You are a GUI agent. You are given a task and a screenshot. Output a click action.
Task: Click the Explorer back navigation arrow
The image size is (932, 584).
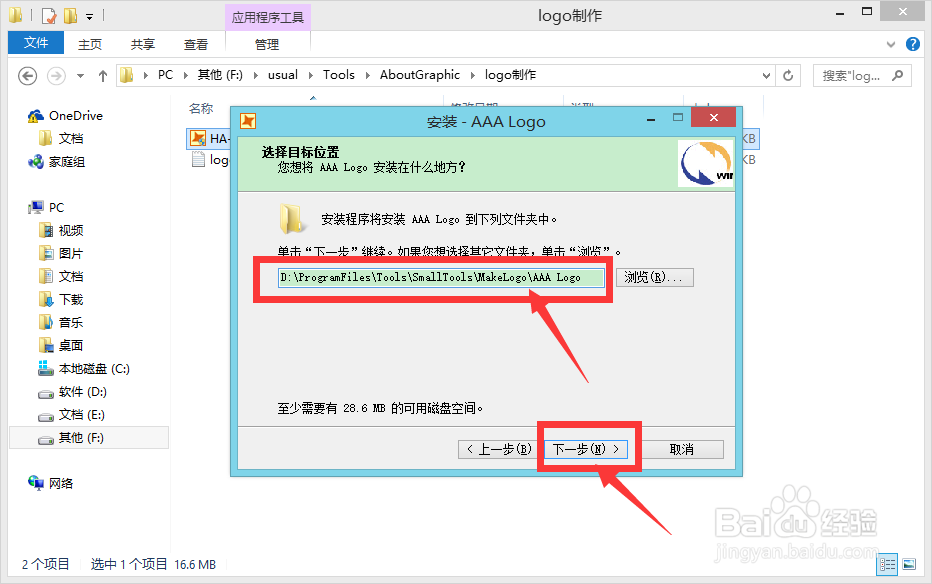pyautogui.click(x=27, y=76)
